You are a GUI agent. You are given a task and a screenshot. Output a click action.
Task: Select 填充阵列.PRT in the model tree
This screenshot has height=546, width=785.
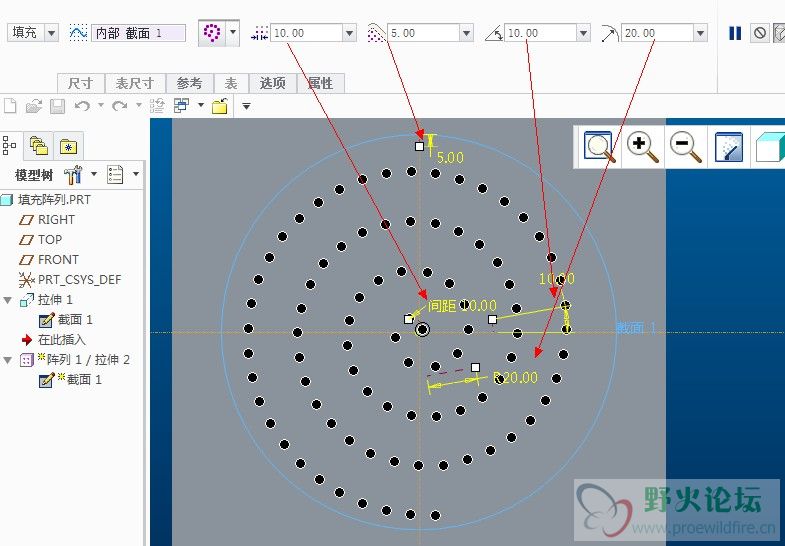point(54,200)
